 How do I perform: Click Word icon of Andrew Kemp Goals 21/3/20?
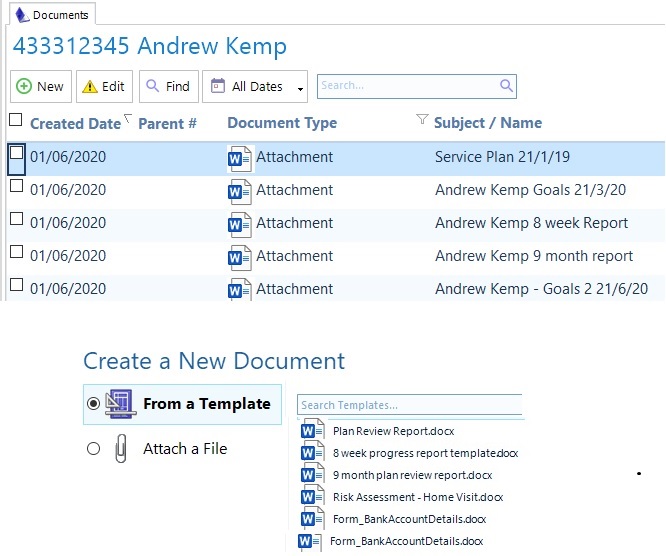[240, 192]
